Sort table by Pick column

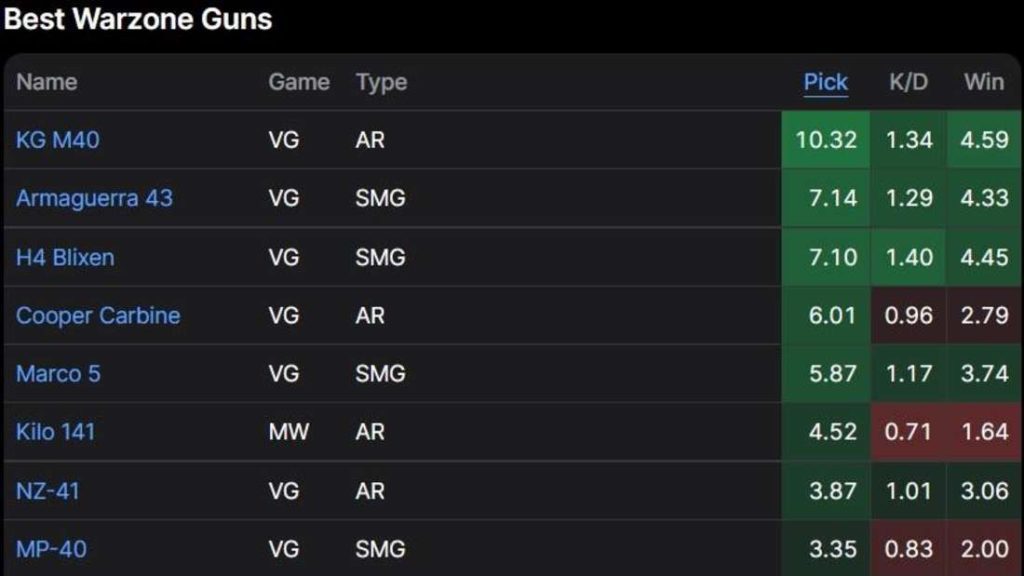825,82
